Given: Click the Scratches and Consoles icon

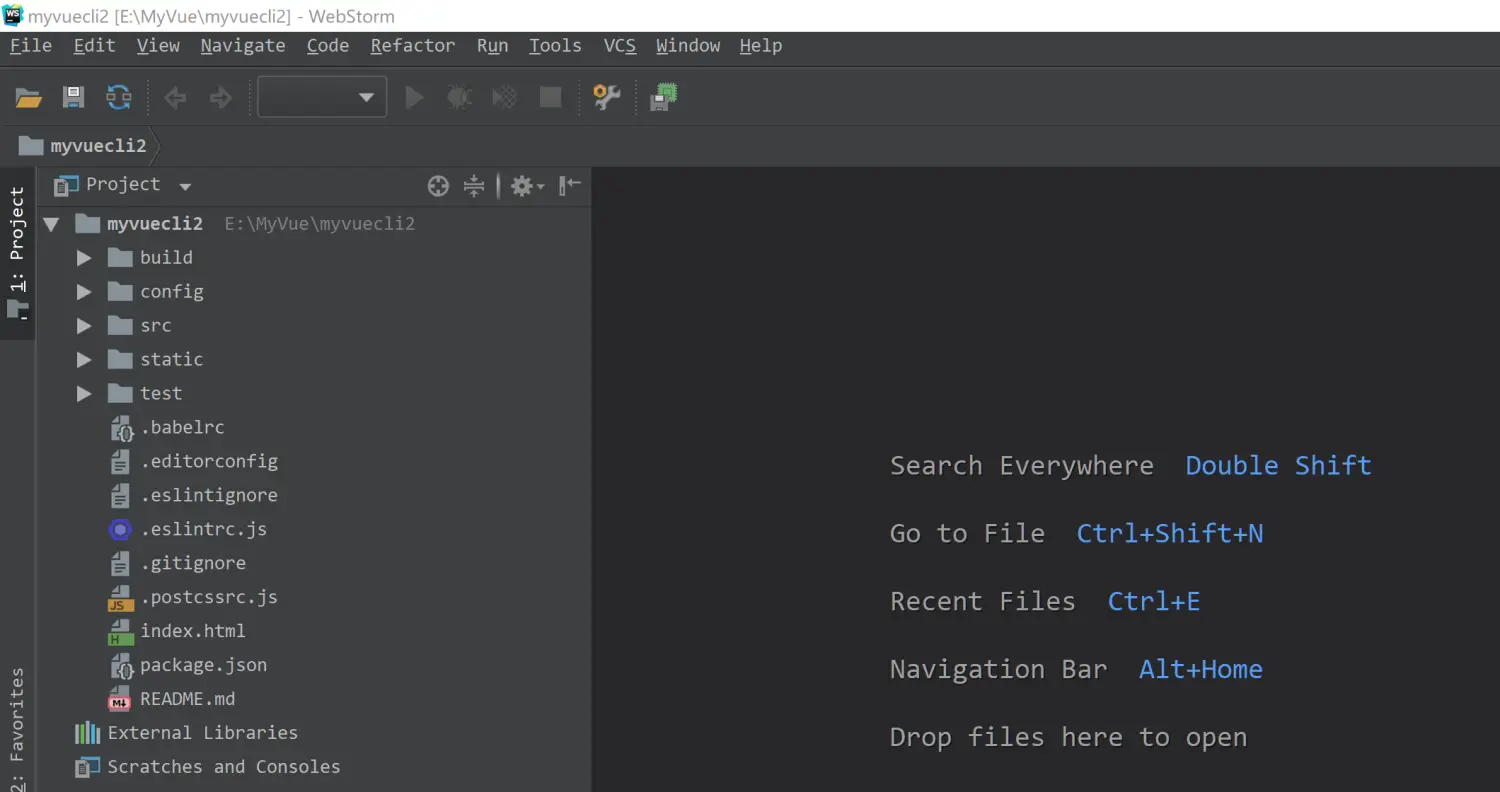Looking at the screenshot, I should coord(88,767).
